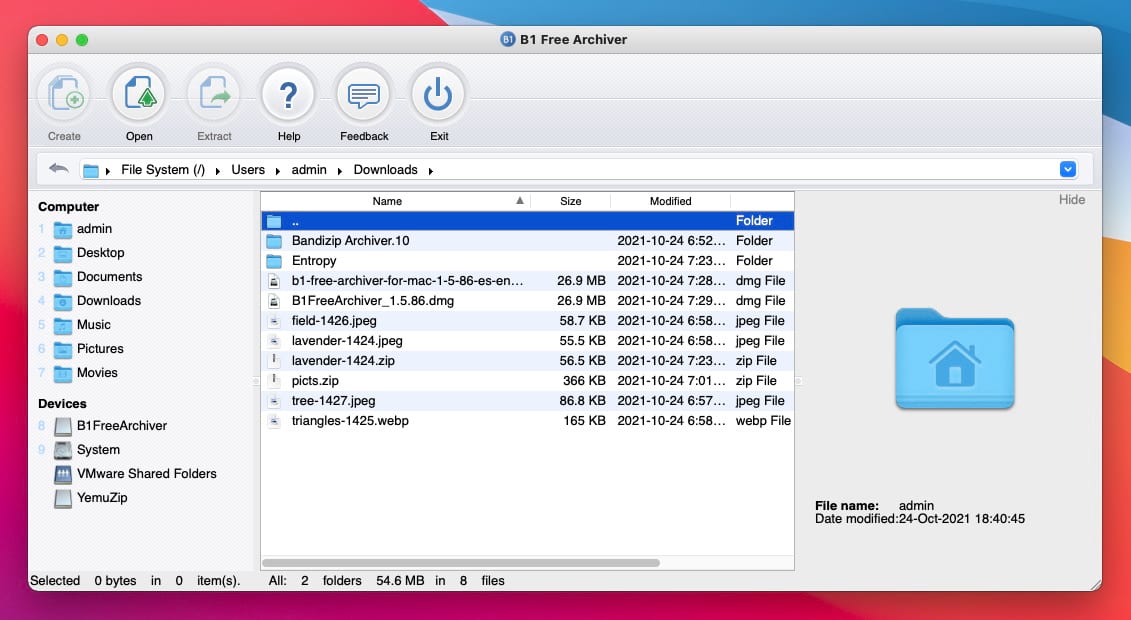Click the home folder preview thumbnail

pos(954,358)
